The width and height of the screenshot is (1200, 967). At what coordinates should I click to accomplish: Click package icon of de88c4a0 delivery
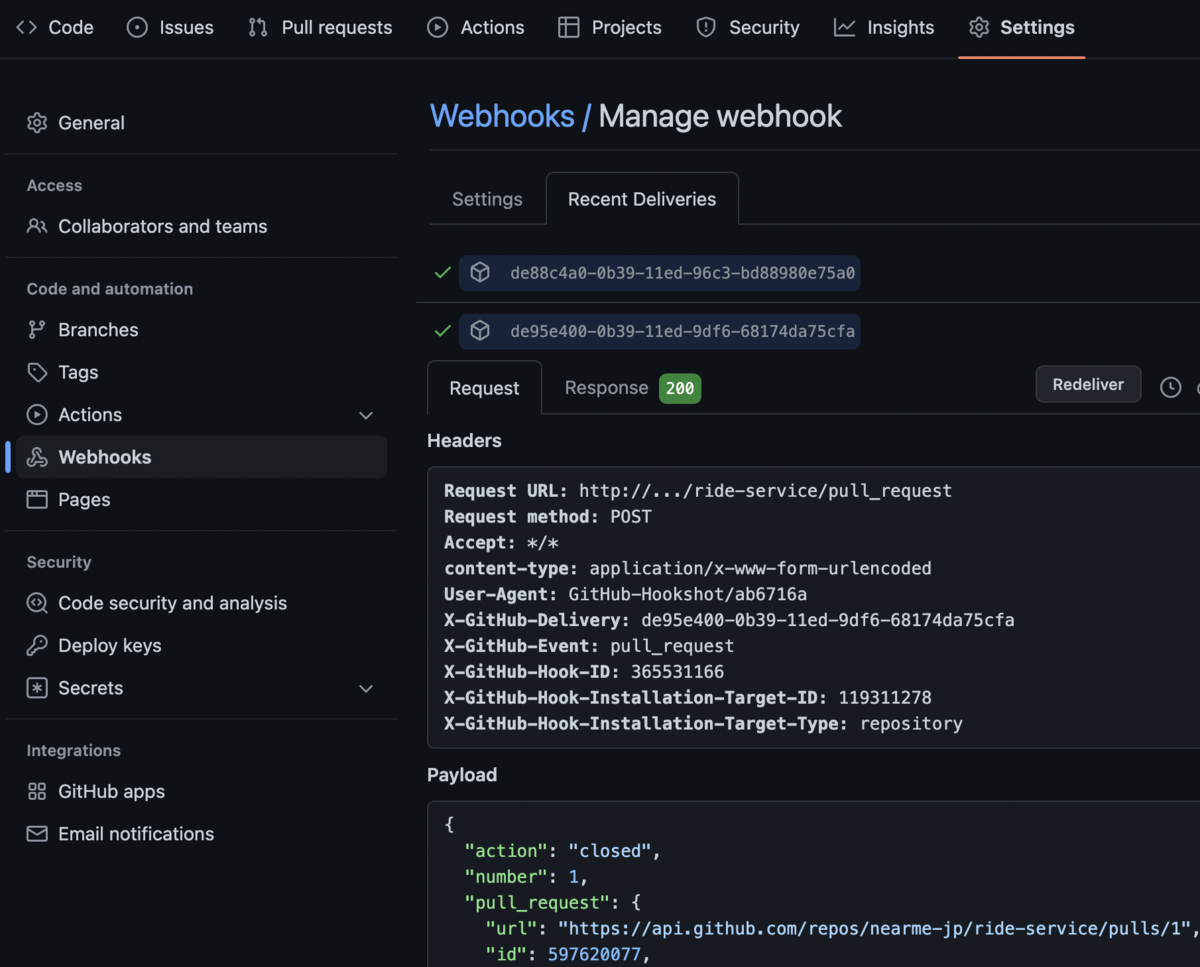point(480,273)
